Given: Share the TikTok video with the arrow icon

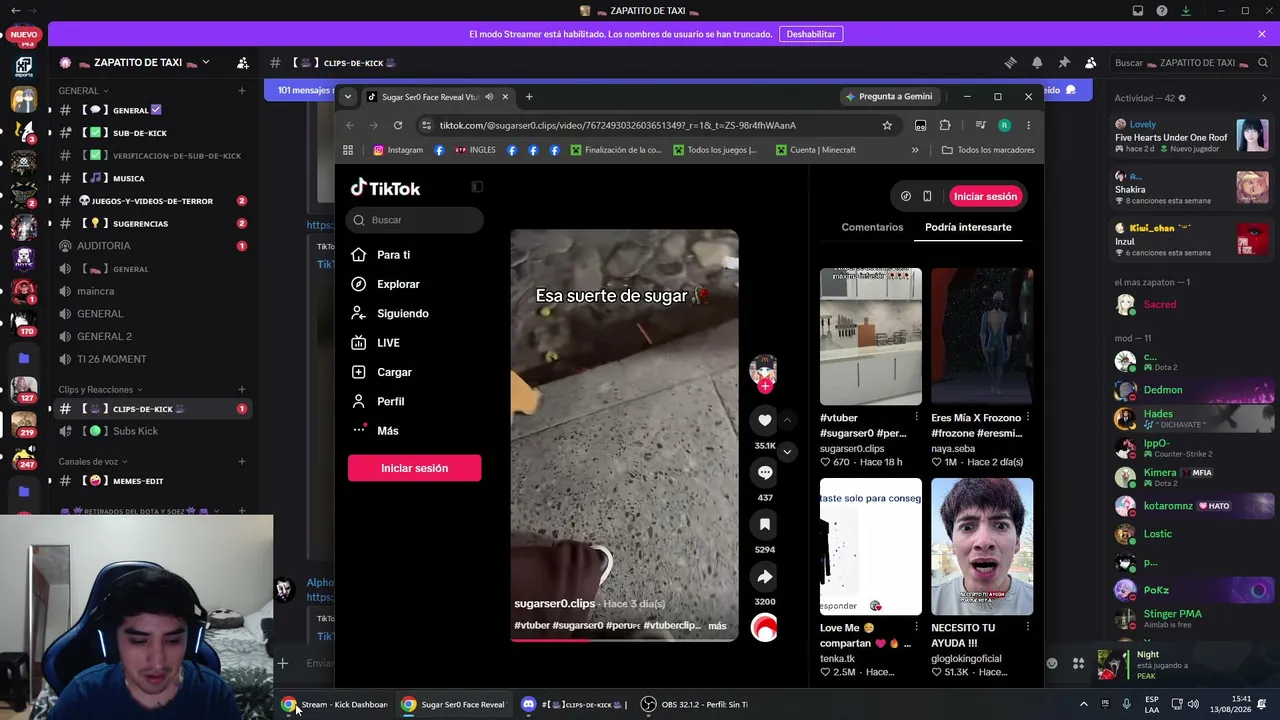Looking at the screenshot, I should (x=765, y=576).
